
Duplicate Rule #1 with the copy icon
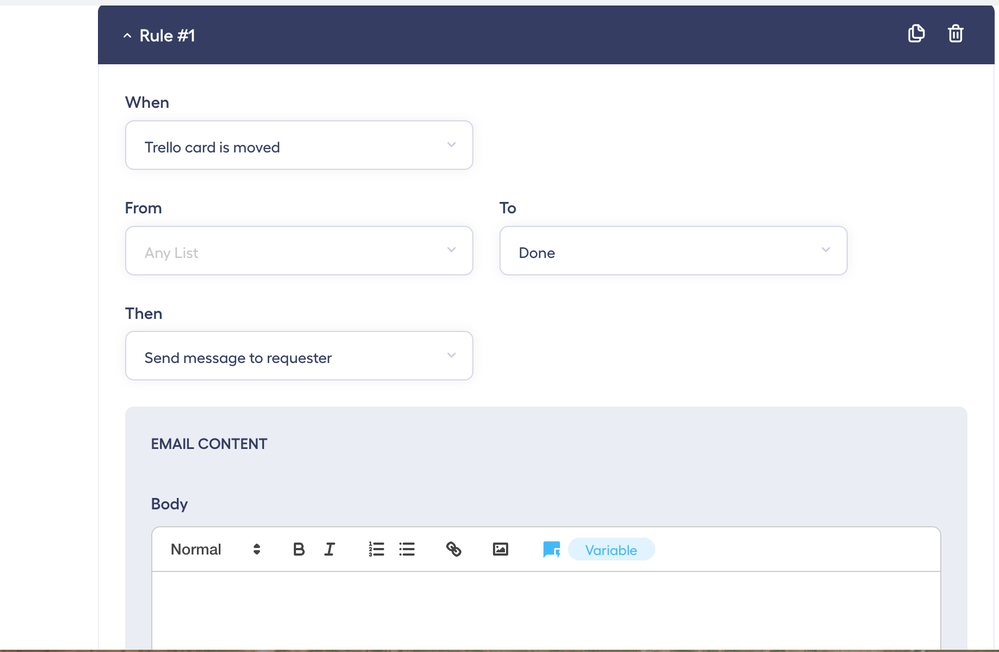click(x=916, y=34)
